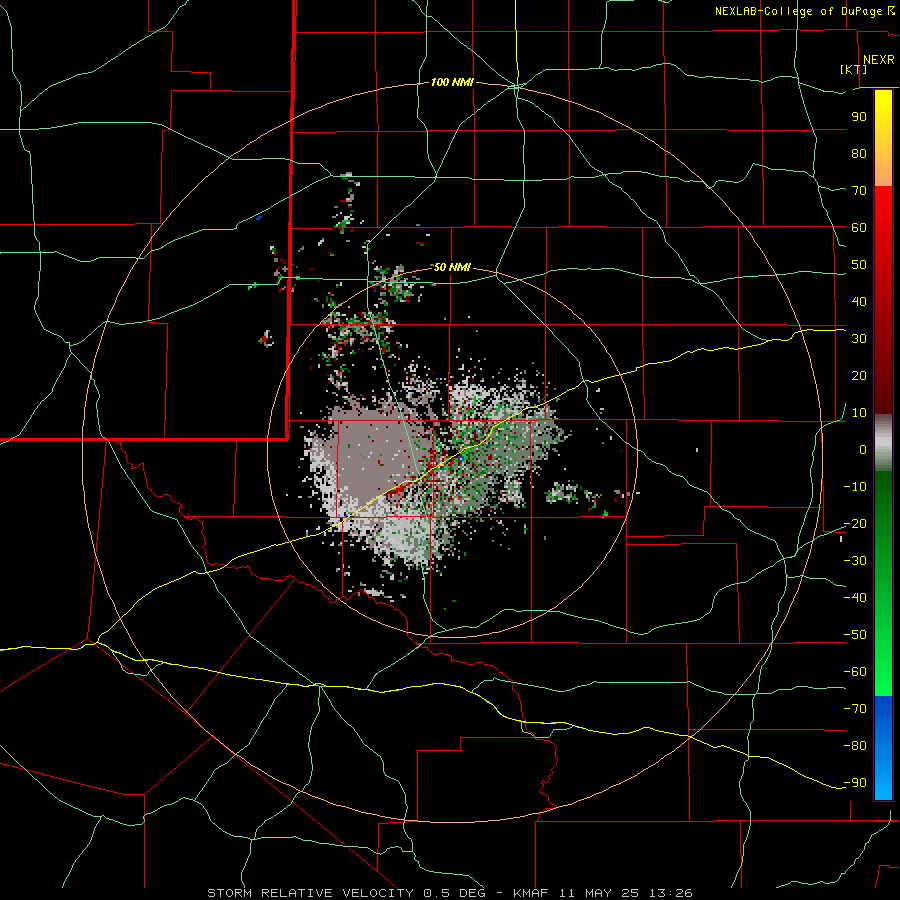Viewport: 900px width, 900px height.
Task: Click the -10 knots label on scale
Action: coord(855,487)
